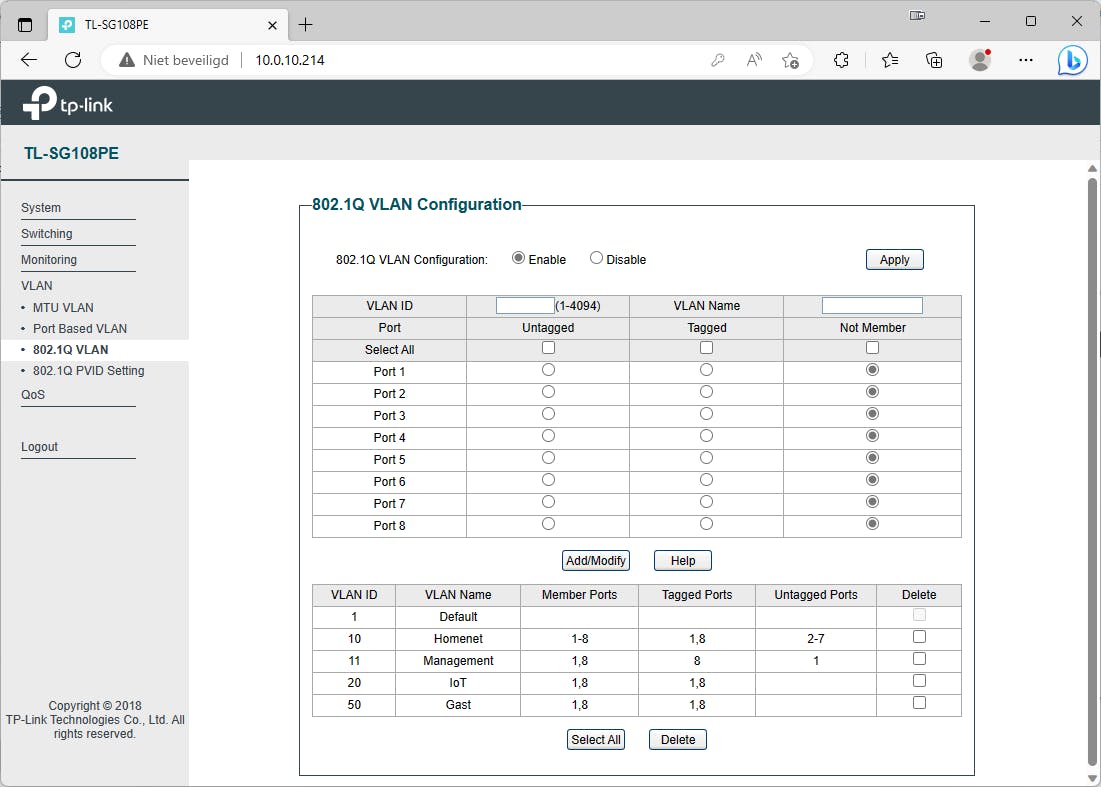
Task: Expand the VLAN section in the sidebar
Action: (x=36, y=285)
